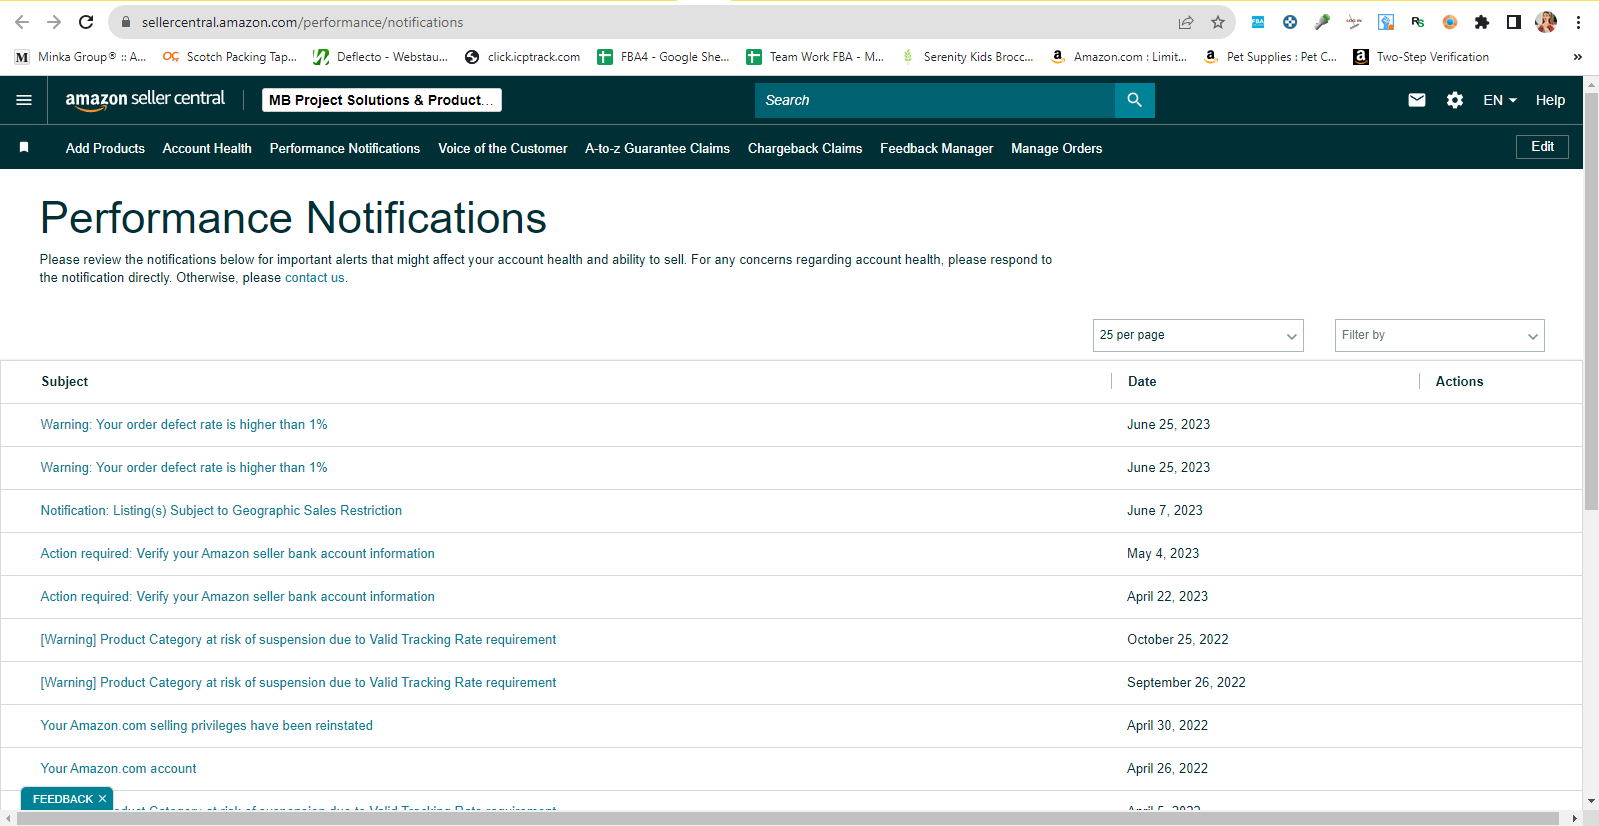
Task: Open the Pet Supplies bookmark
Action: click(x=1270, y=57)
